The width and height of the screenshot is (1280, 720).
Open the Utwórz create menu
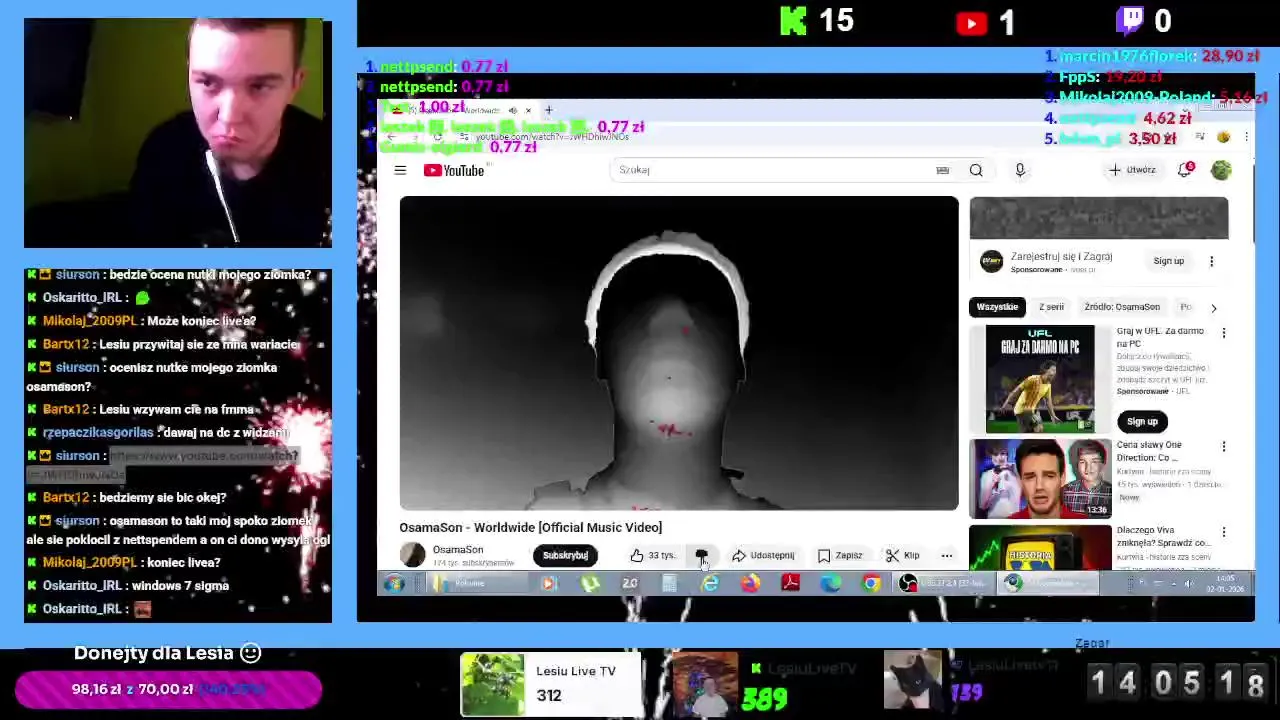pos(1132,170)
